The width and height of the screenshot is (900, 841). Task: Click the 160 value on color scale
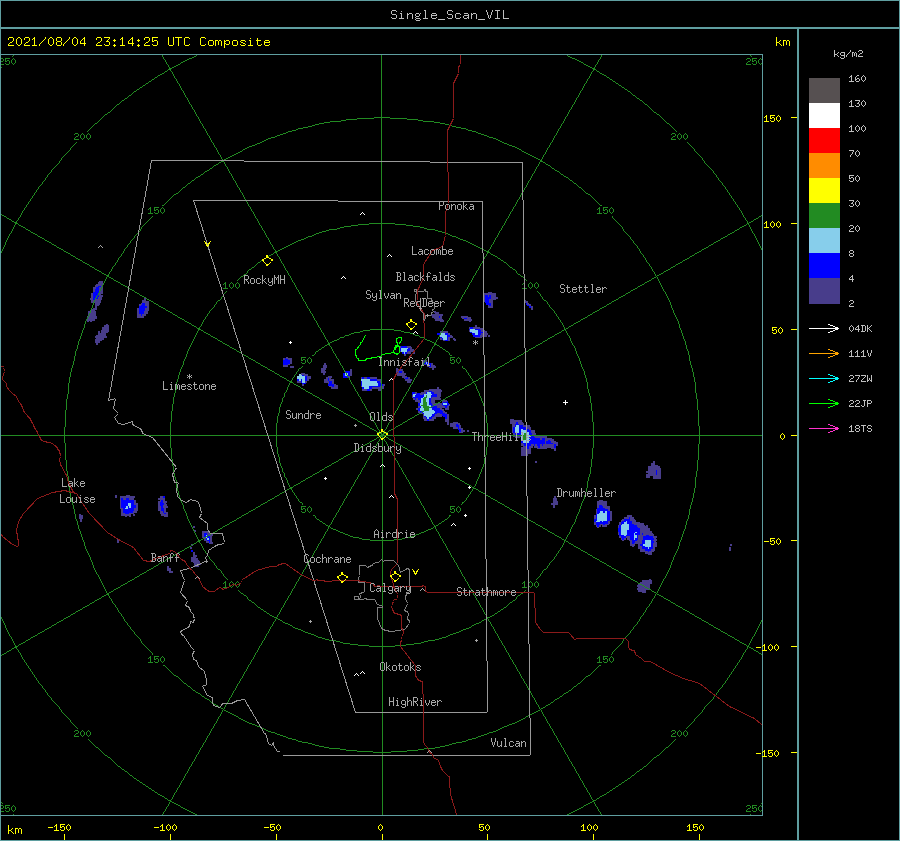click(x=858, y=79)
